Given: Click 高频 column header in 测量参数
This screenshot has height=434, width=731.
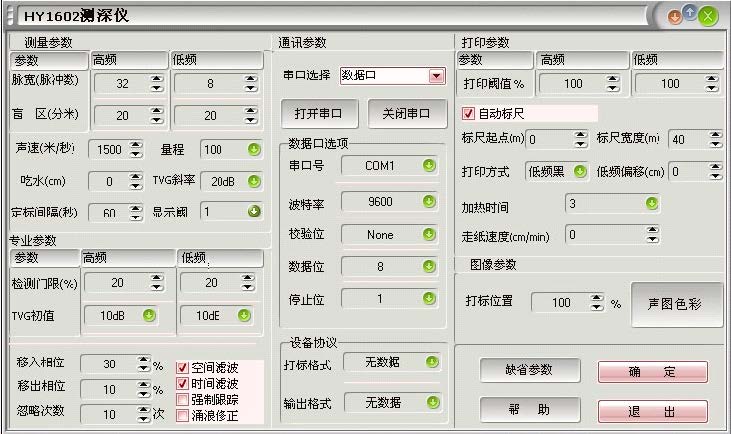Looking at the screenshot, I should [129, 60].
